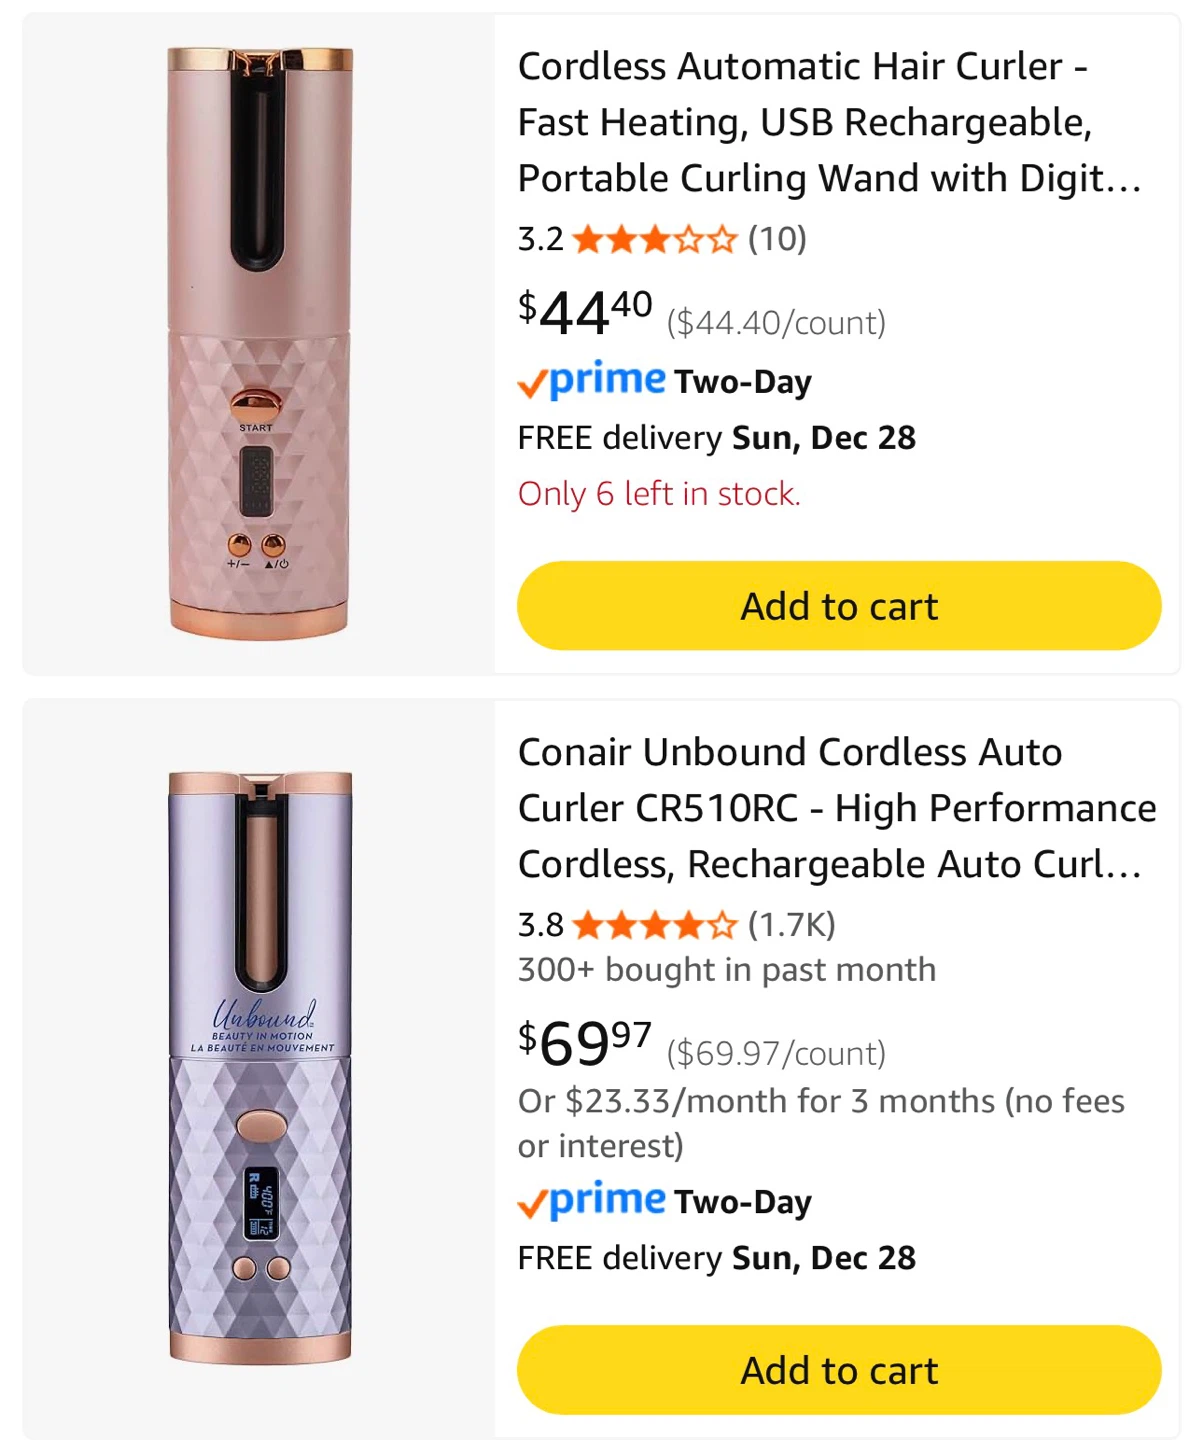Open the Cordless Automatic Hair Curler title link

point(830,122)
